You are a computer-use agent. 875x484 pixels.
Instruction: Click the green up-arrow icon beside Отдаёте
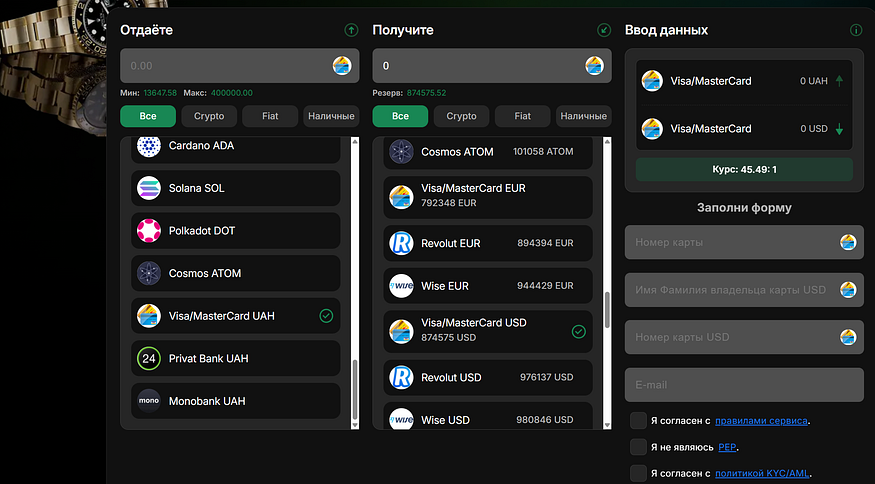(351, 30)
